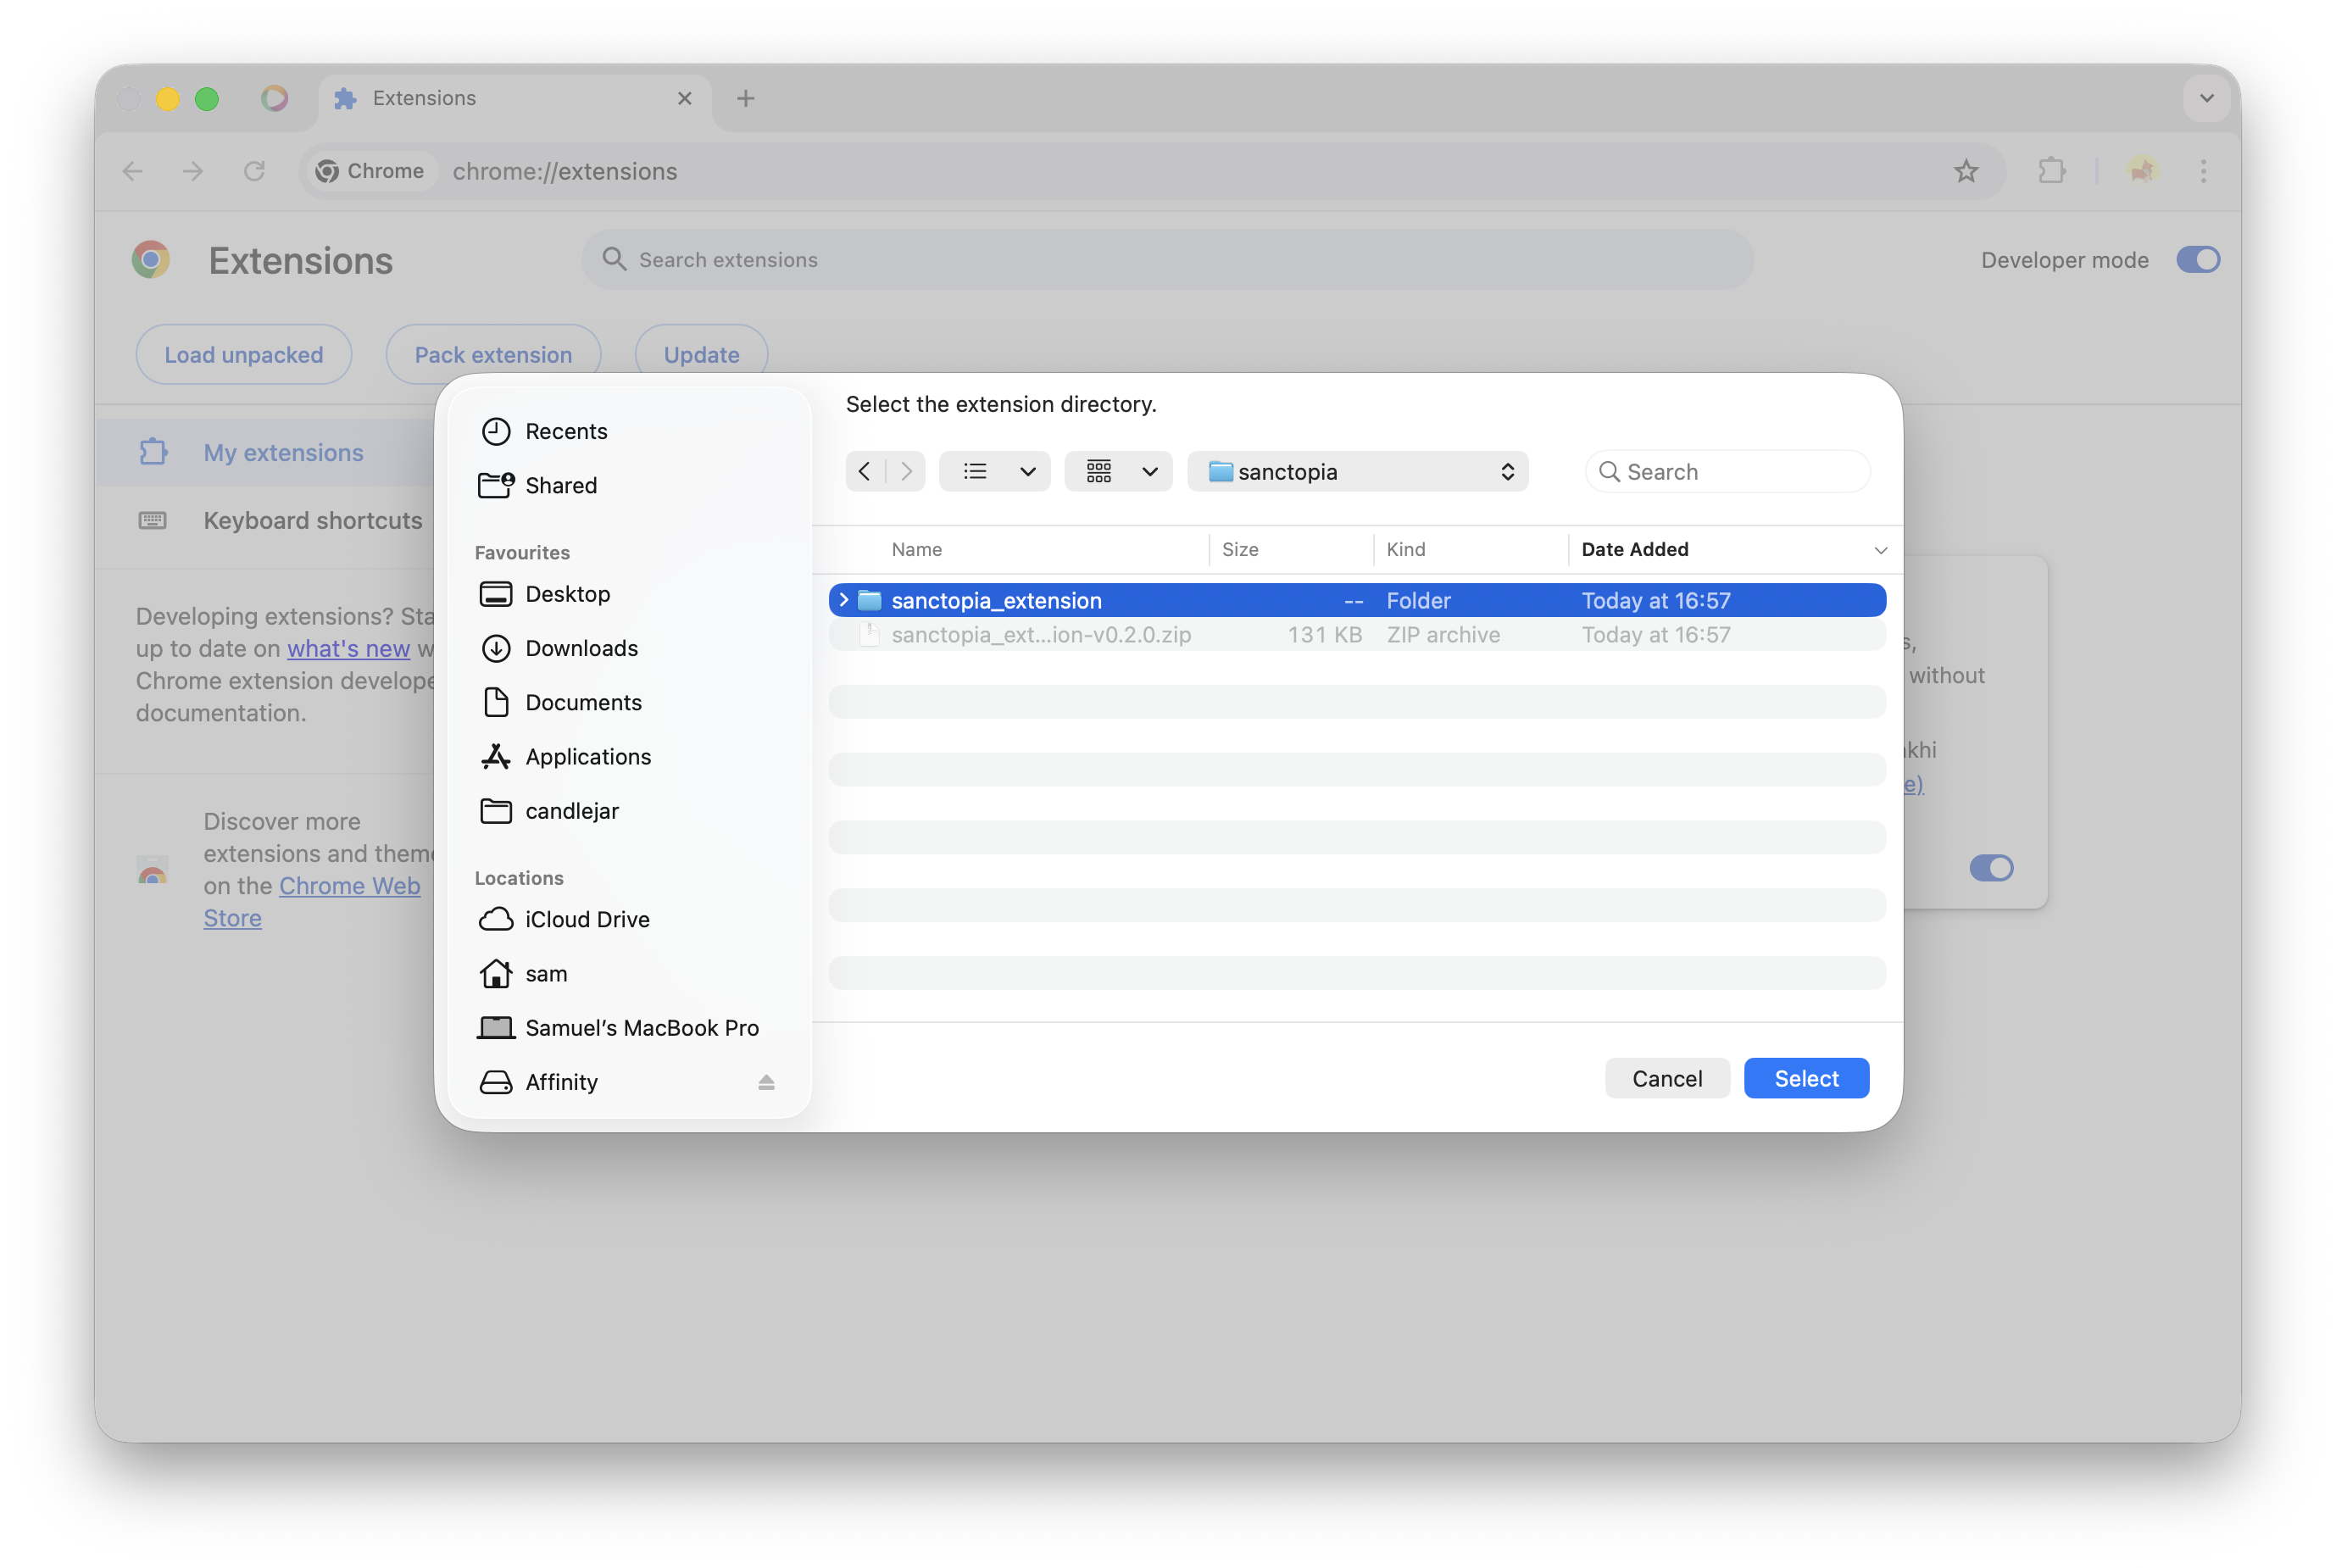This screenshot has width=2336, height=1568.
Task: Flip the extension enable switch on the card
Action: click(x=1991, y=868)
